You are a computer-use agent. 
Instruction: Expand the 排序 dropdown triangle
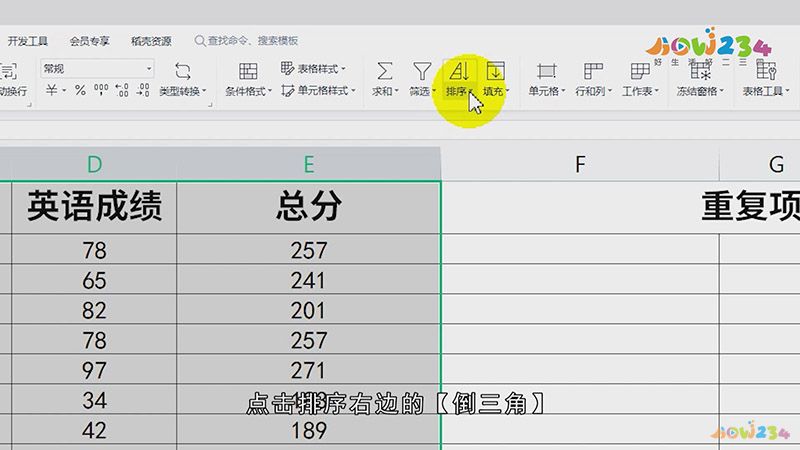click(470, 91)
